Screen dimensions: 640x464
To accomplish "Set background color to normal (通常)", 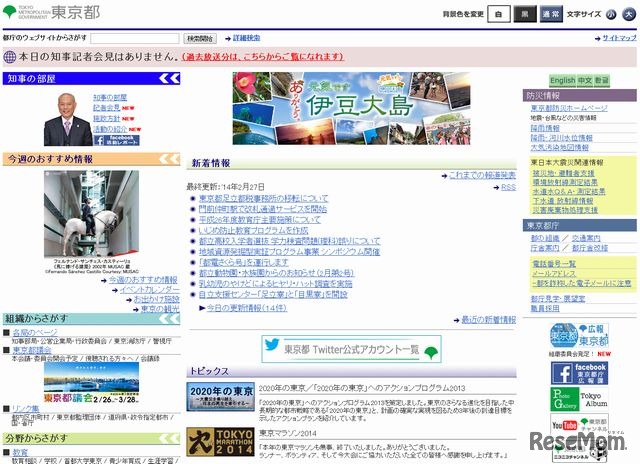I will tap(551, 14).
